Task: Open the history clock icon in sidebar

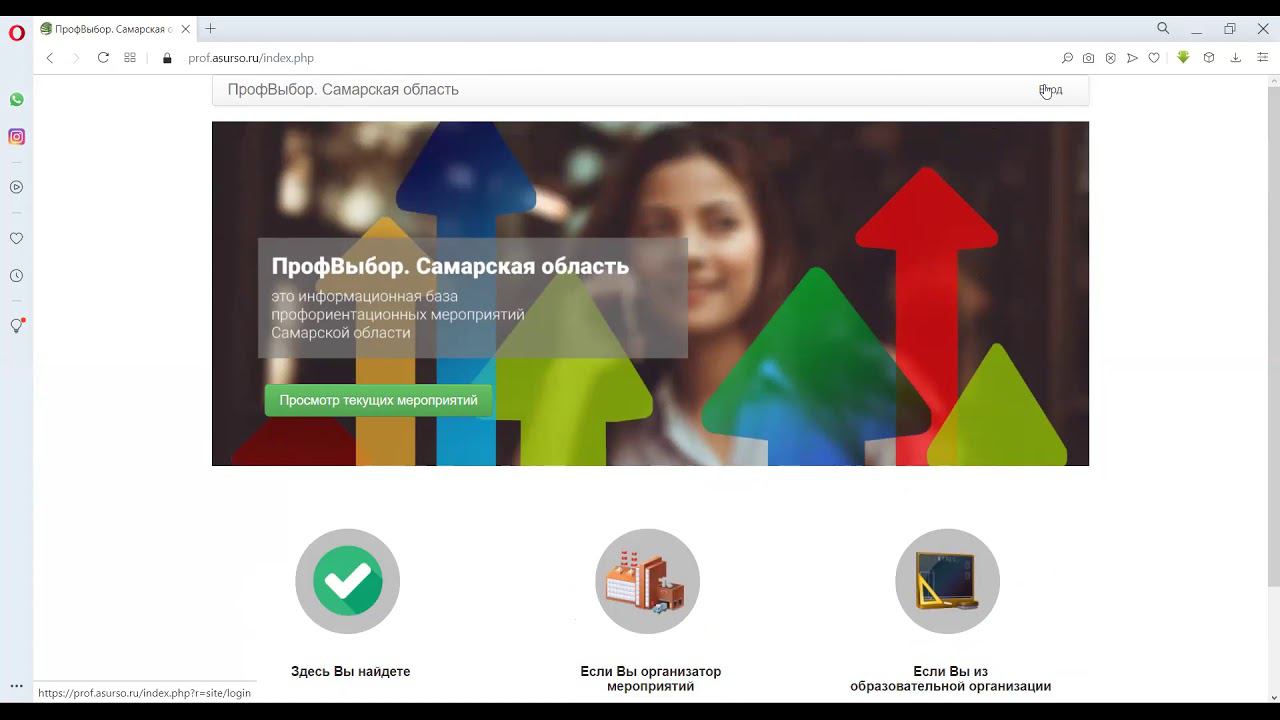Action: point(16,276)
